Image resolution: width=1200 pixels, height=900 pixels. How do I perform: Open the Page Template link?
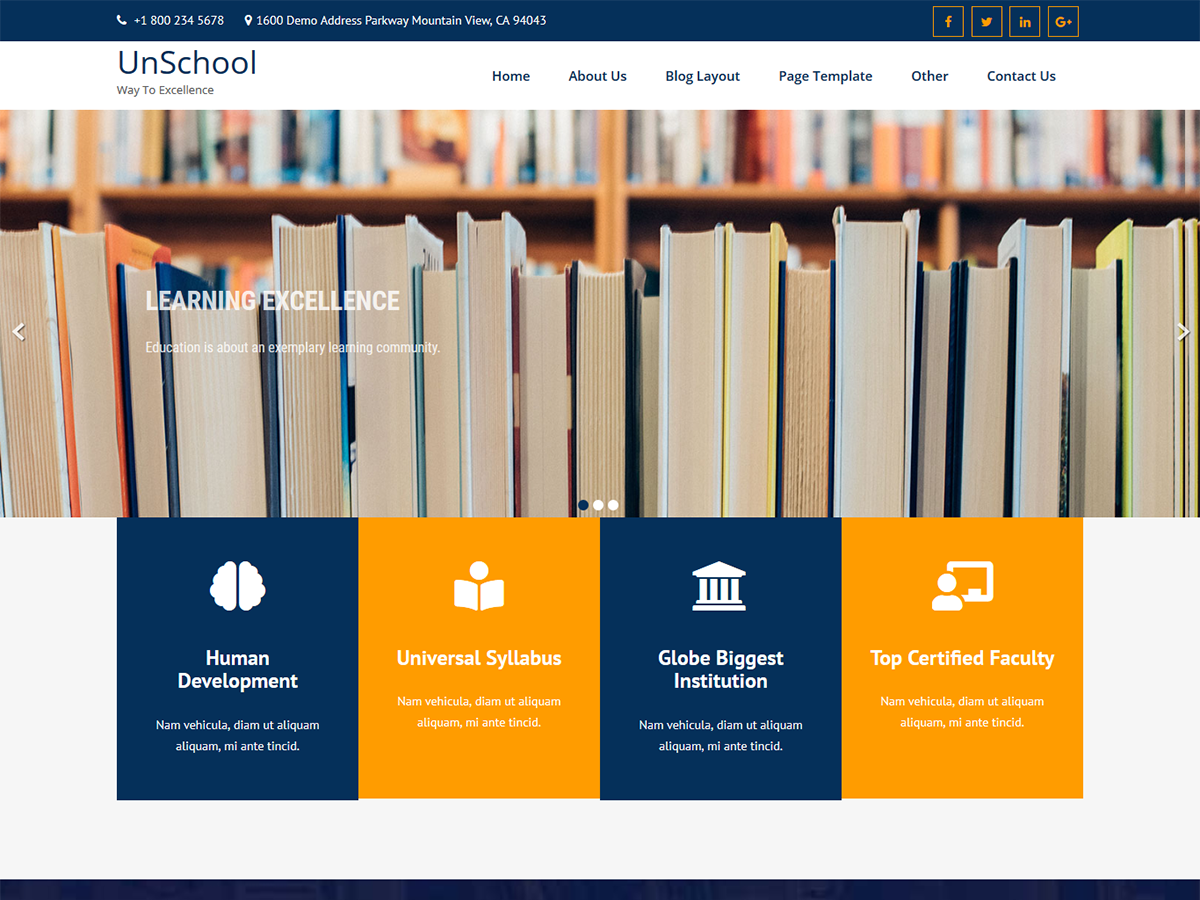pos(825,75)
